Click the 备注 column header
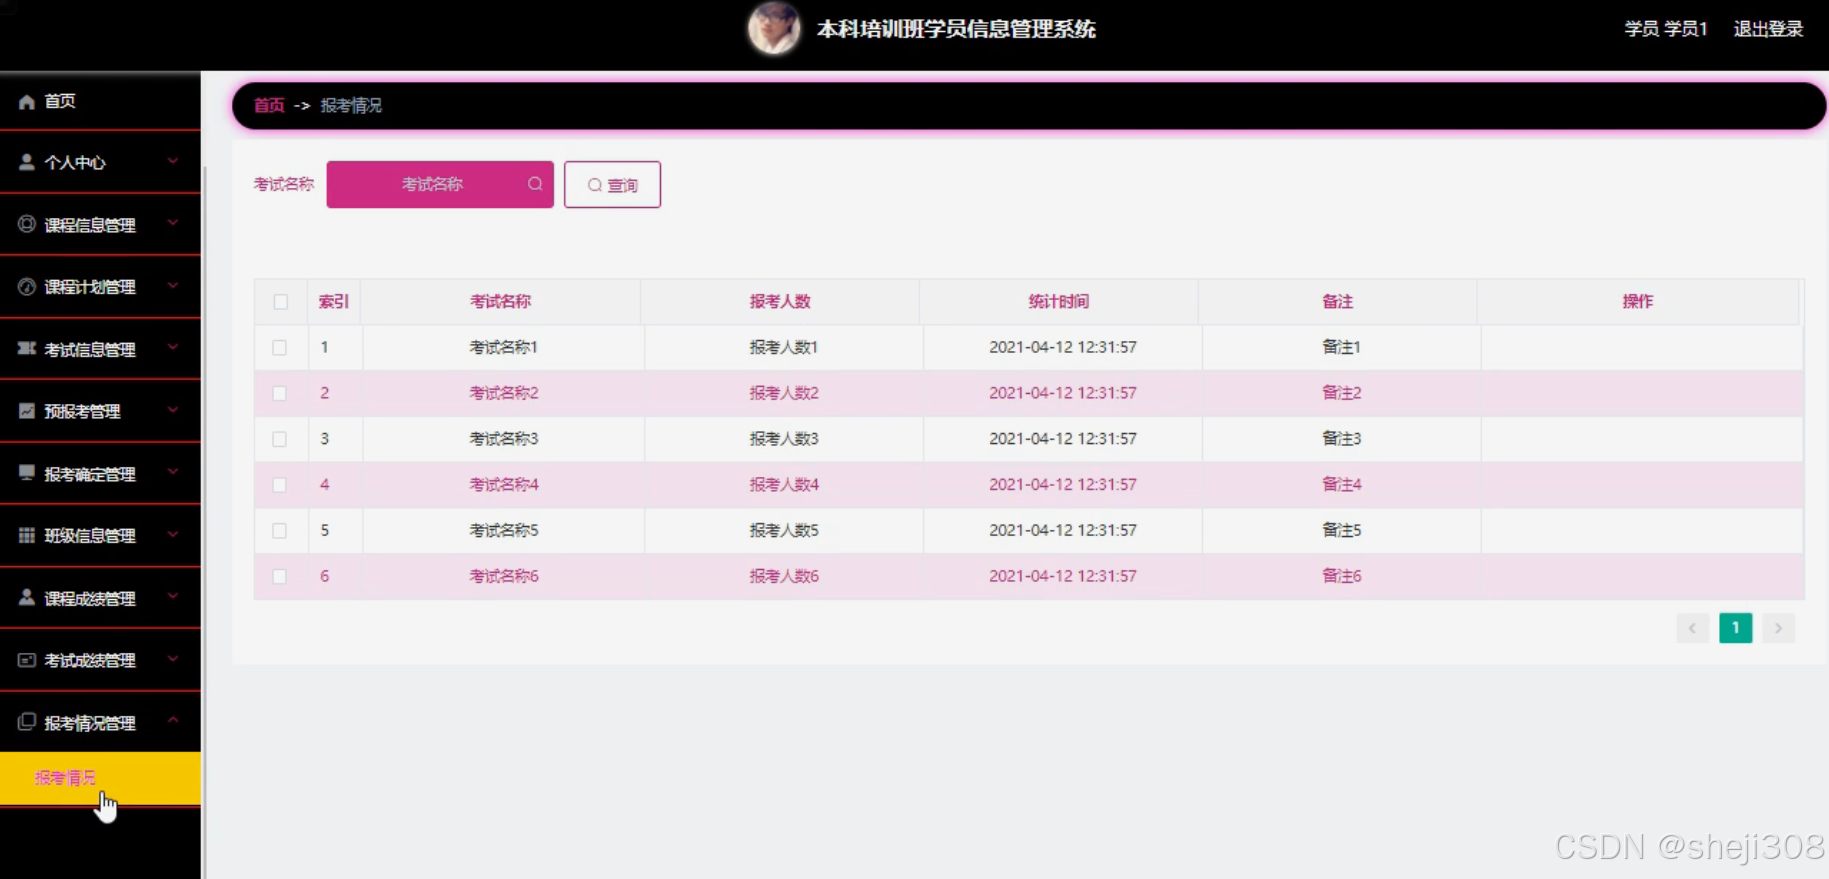Image resolution: width=1829 pixels, height=879 pixels. (x=1338, y=301)
